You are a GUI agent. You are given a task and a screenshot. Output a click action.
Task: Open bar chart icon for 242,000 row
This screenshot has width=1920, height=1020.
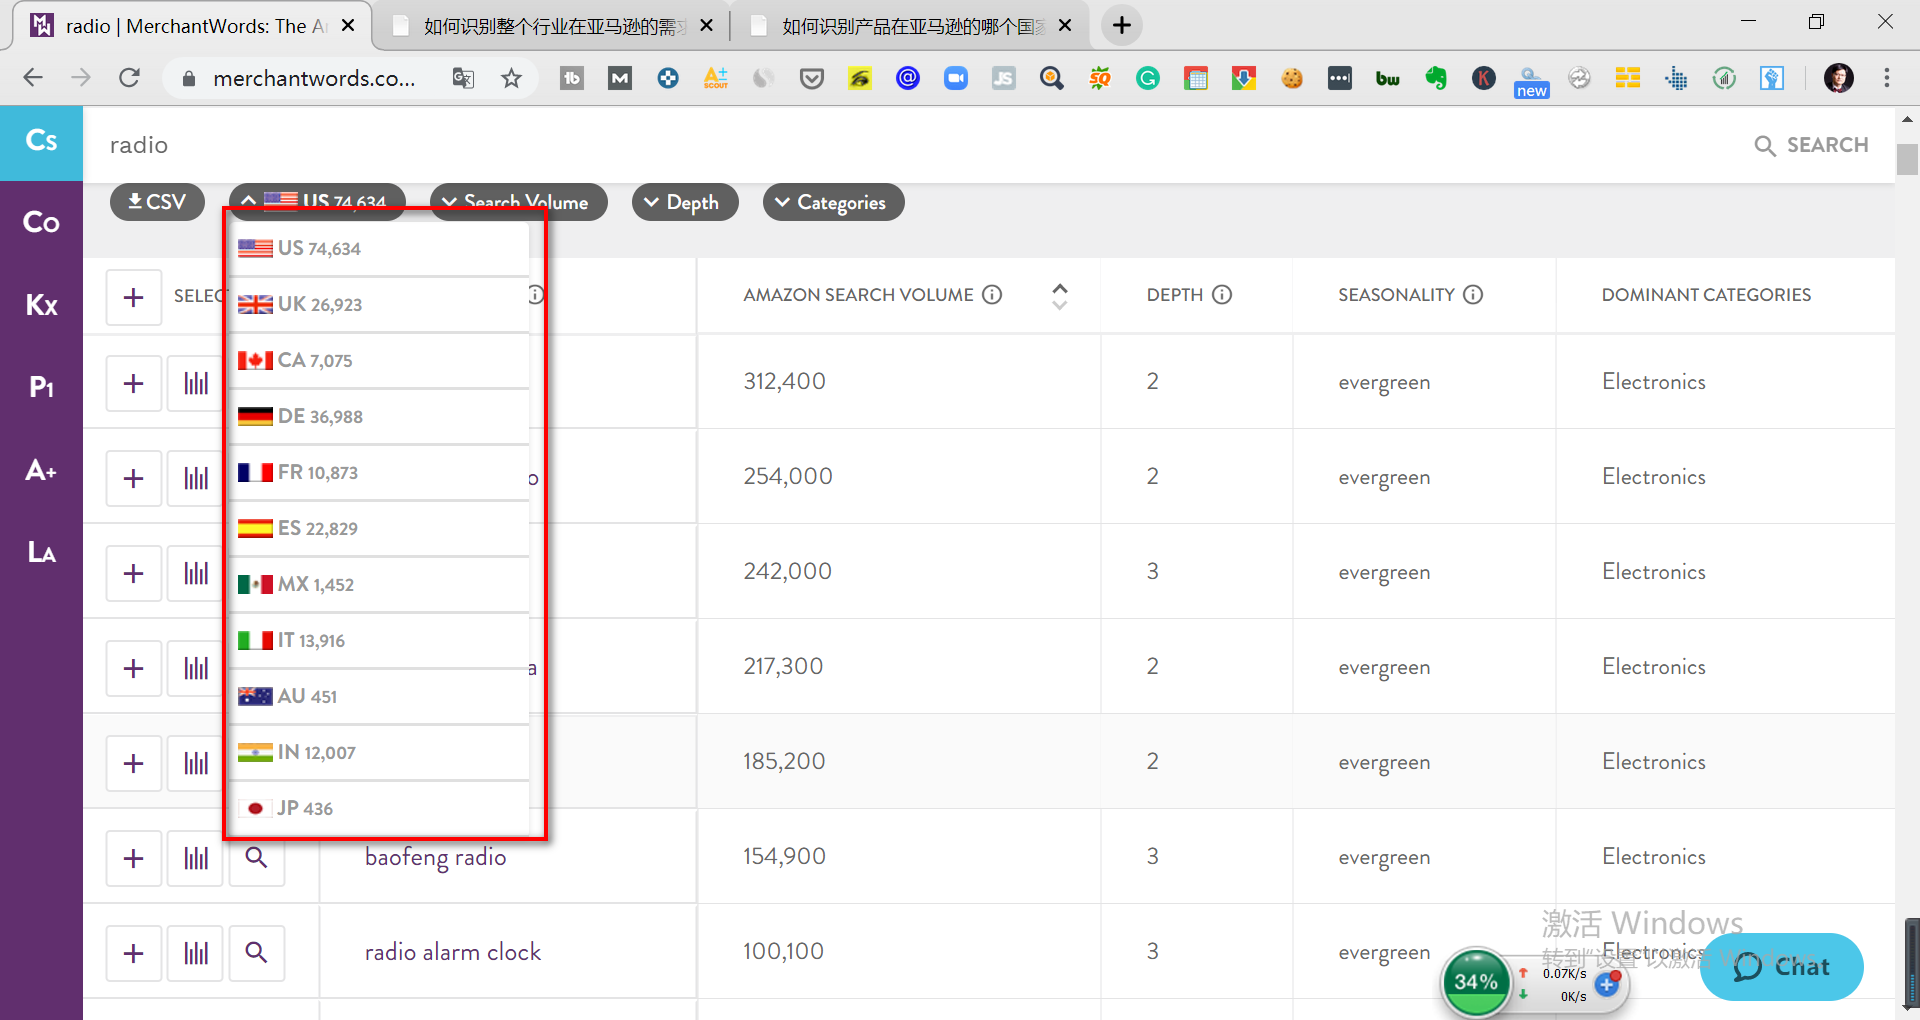(x=196, y=573)
